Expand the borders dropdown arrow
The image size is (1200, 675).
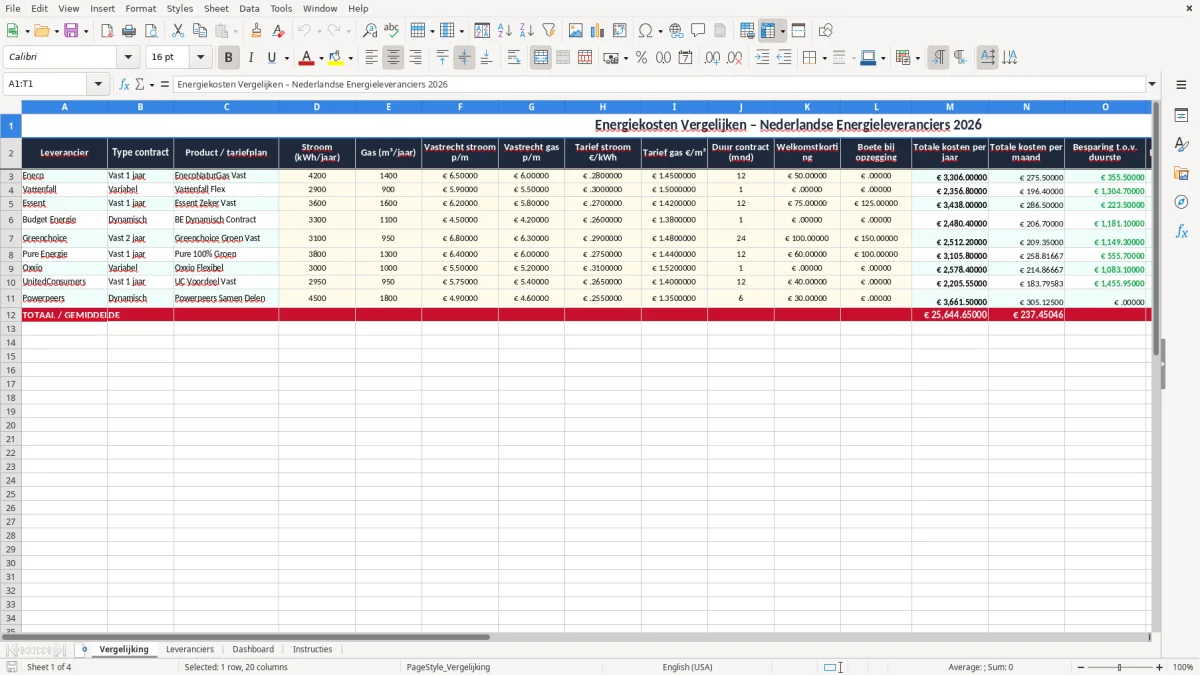824,58
